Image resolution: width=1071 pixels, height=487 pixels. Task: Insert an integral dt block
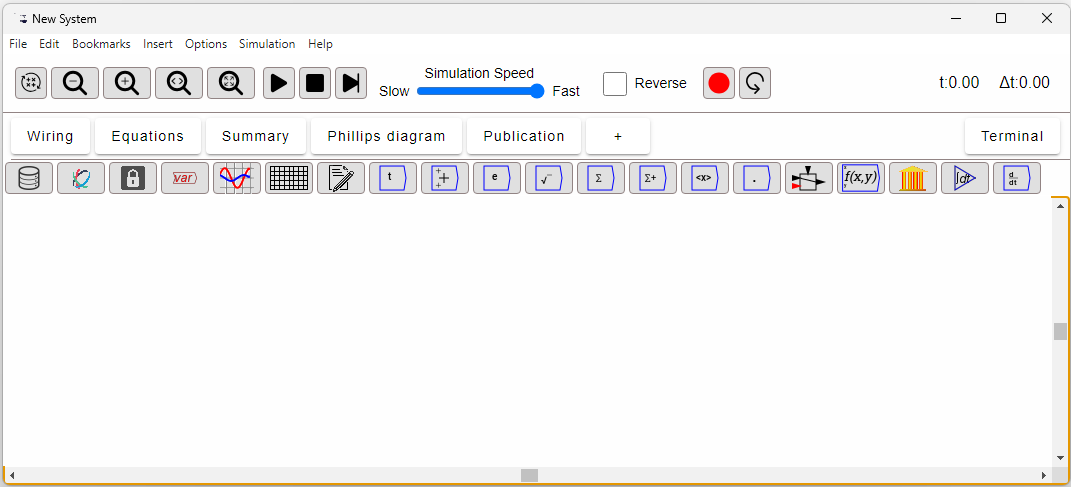pos(964,178)
